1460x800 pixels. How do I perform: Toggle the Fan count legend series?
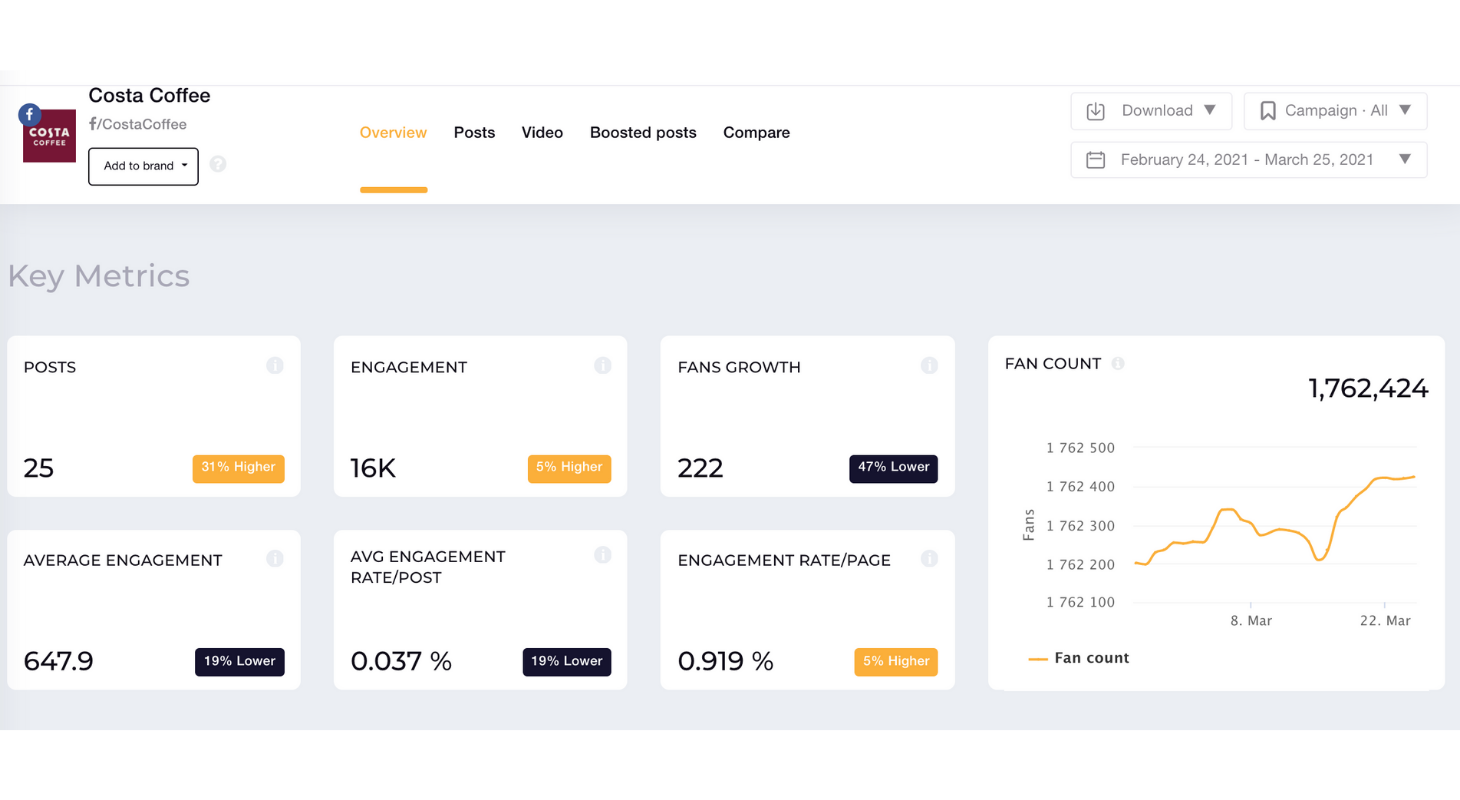coord(1079,658)
